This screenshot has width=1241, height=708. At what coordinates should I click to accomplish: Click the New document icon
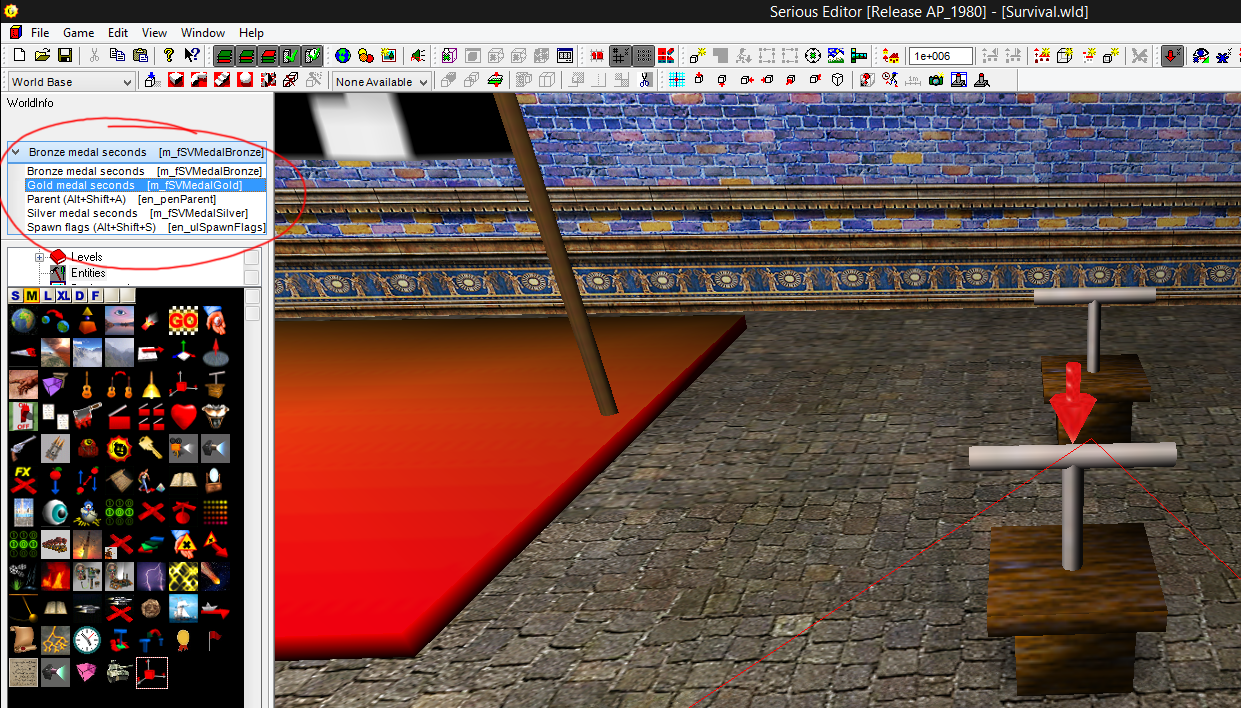[18, 56]
